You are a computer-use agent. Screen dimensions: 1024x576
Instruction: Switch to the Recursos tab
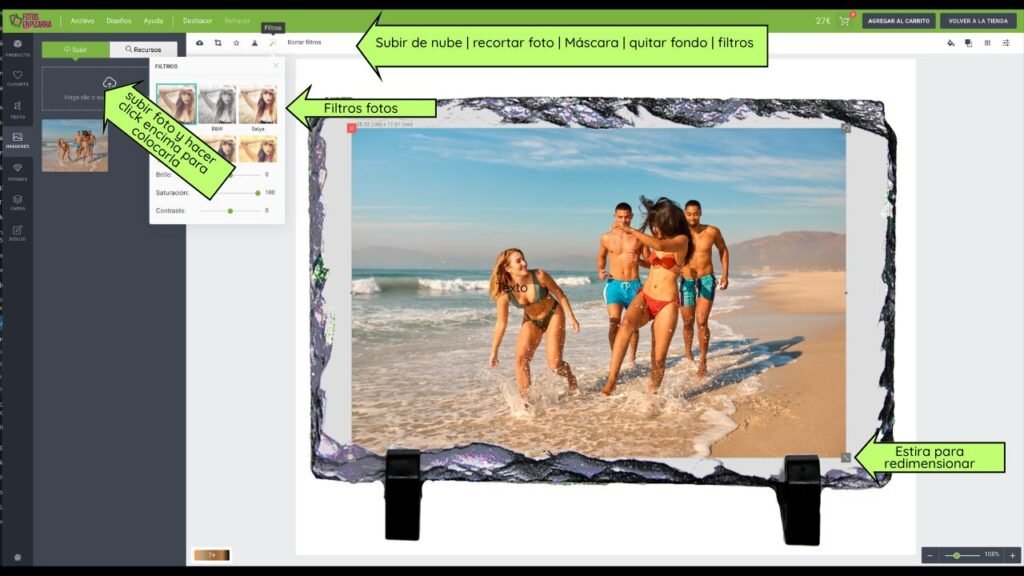(x=143, y=49)
